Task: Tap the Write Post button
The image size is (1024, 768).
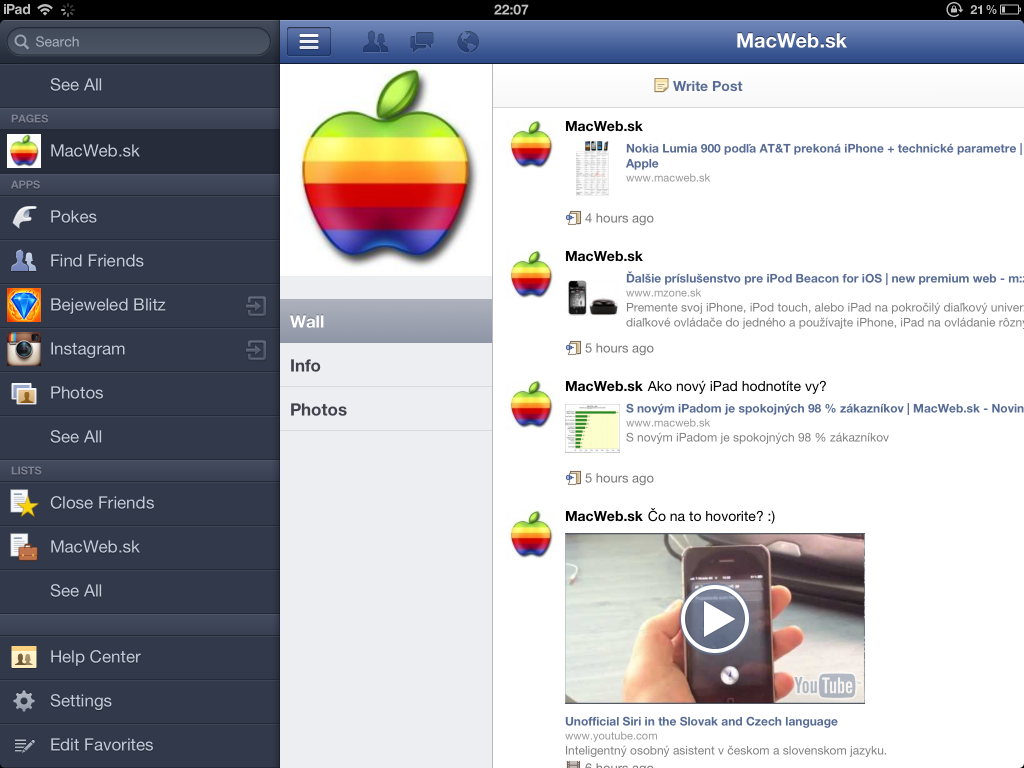Action: [x=698, y=86]
